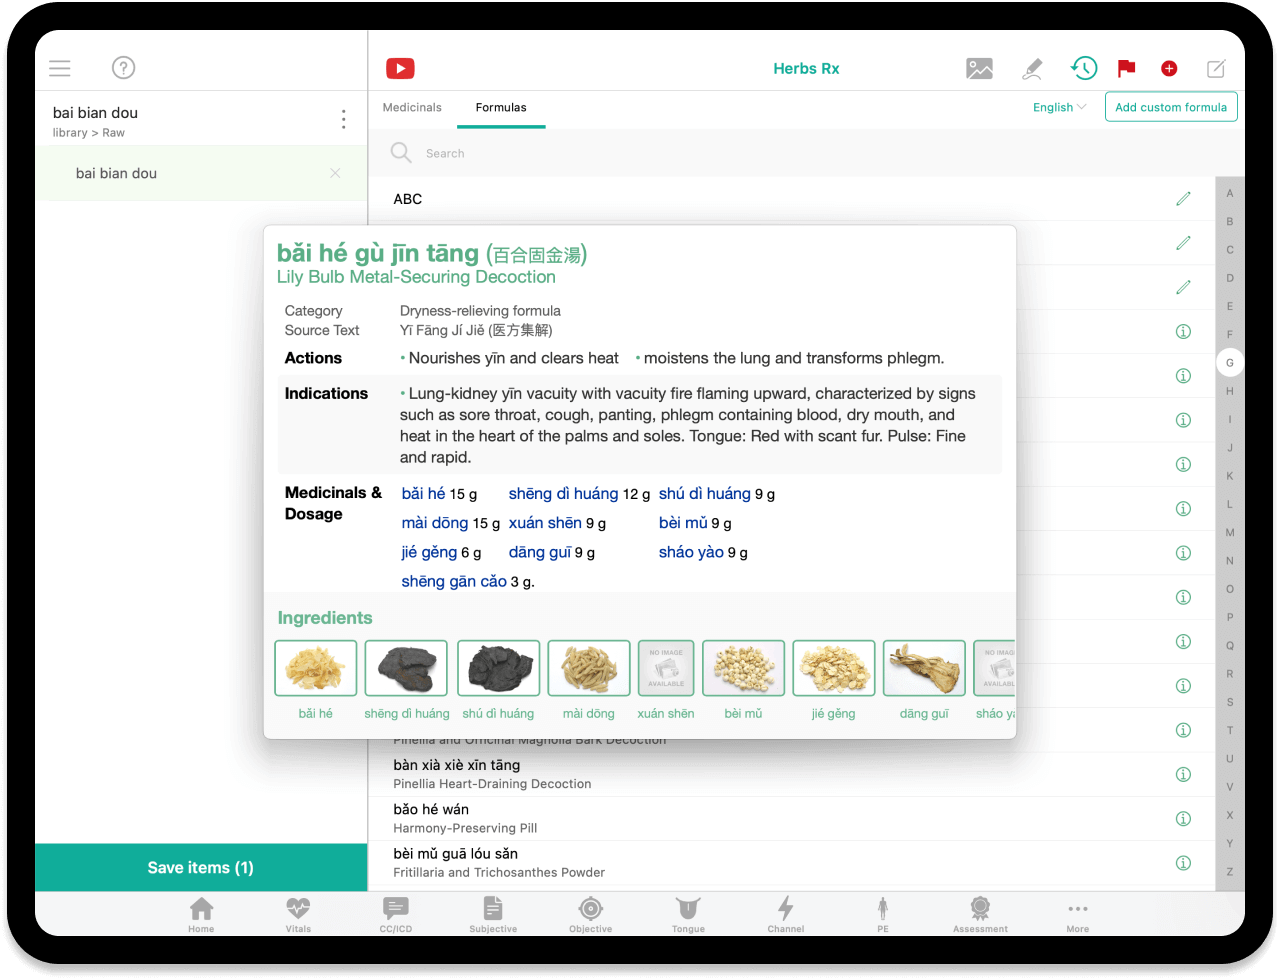Open the shēng dì huáng medicinal link
Screen dimensions: 1280x980
pyautogui.click(x=563, y=493)
